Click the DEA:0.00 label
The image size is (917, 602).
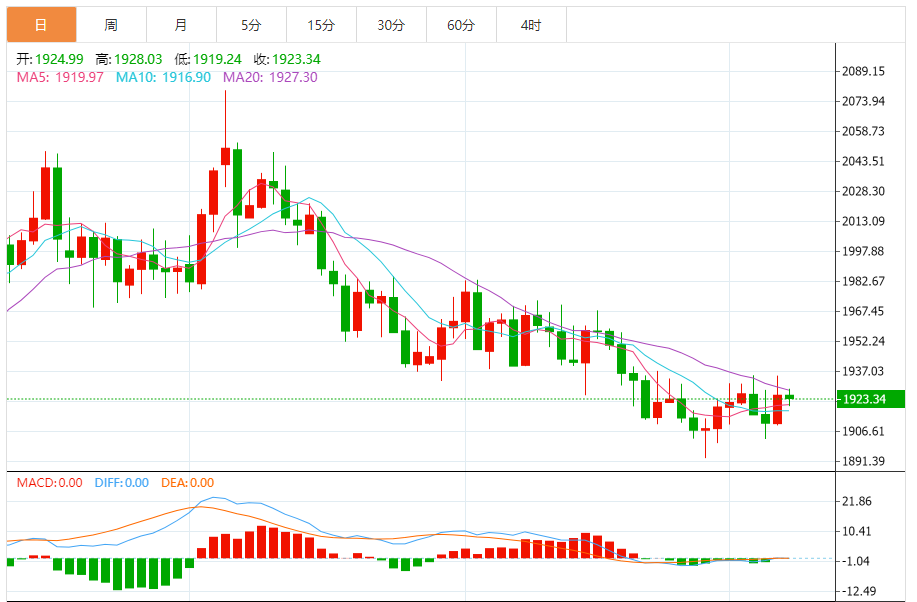188,483
